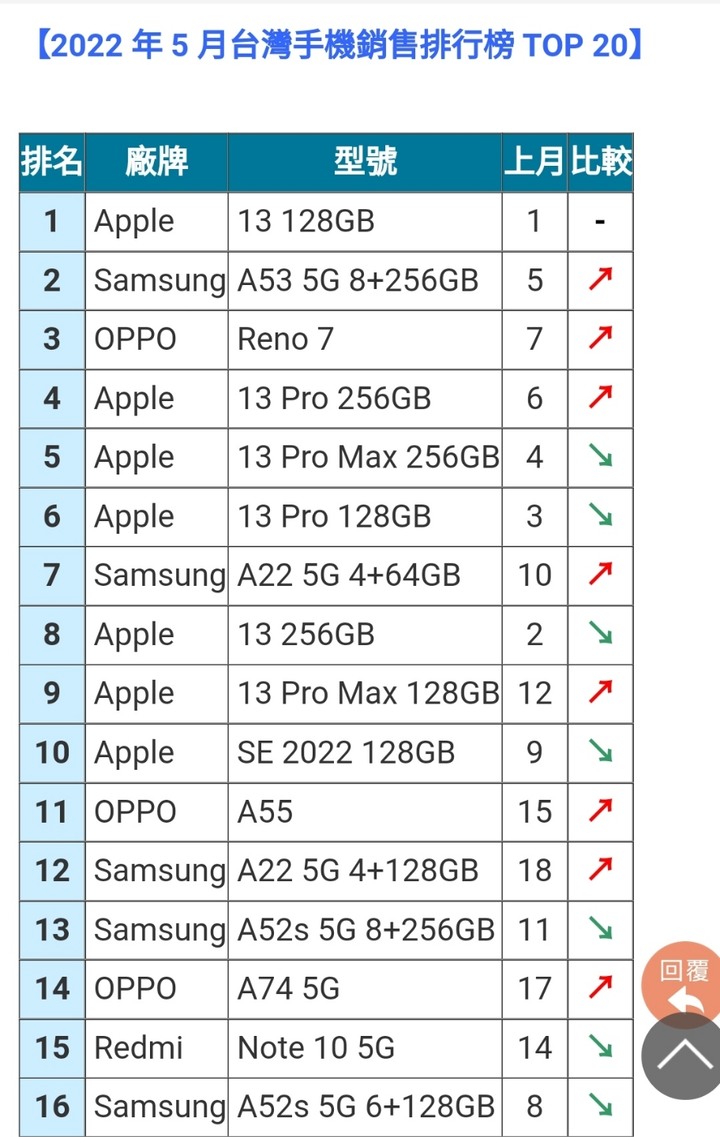Click the rank 1 Apple 13 128GB cell
This screenshot has height=1137, width=720.
365,221
